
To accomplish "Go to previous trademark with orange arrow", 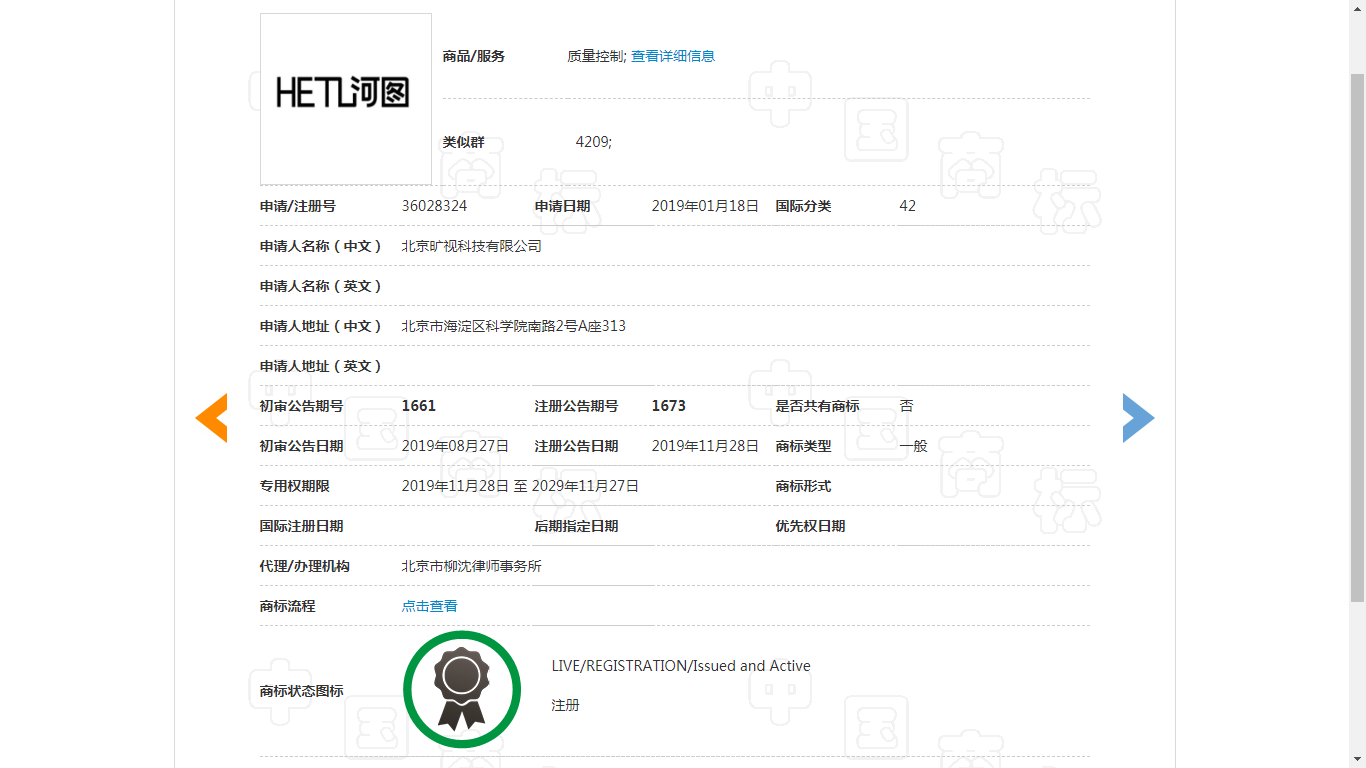I will (x=212, y=418).
